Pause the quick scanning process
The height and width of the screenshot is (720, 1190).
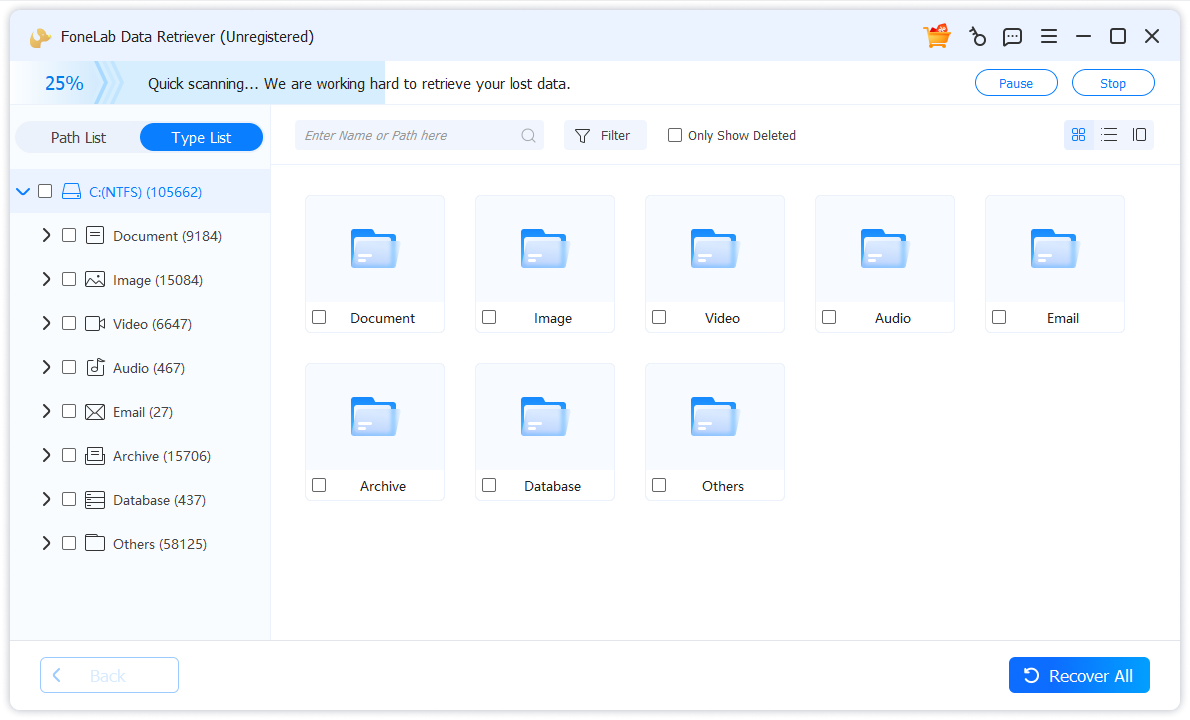click(1016, 83)
